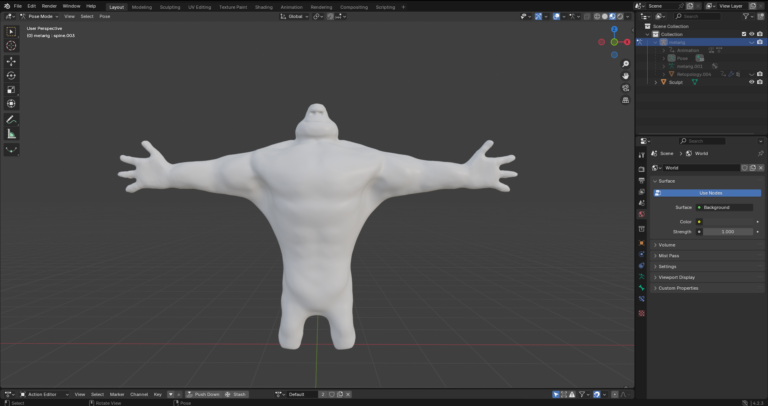Adjust the world Strength slider
The image size is (768, 406).
pos(724,231)
